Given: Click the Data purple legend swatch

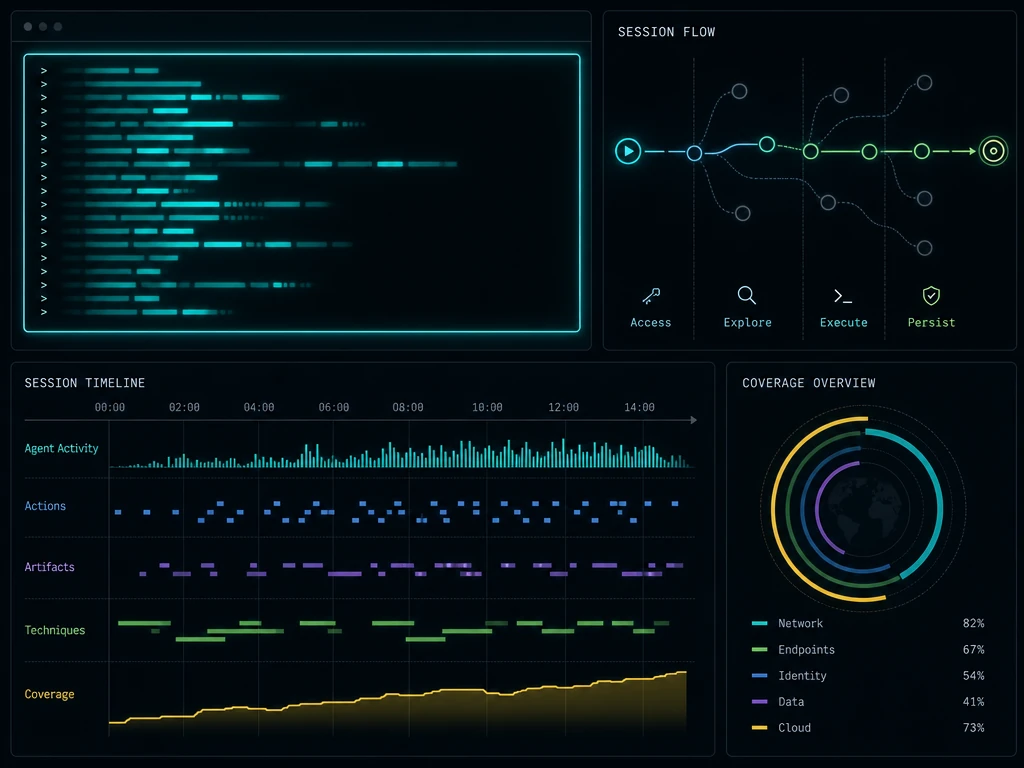Looking at the screenshot, I should 760,702.
